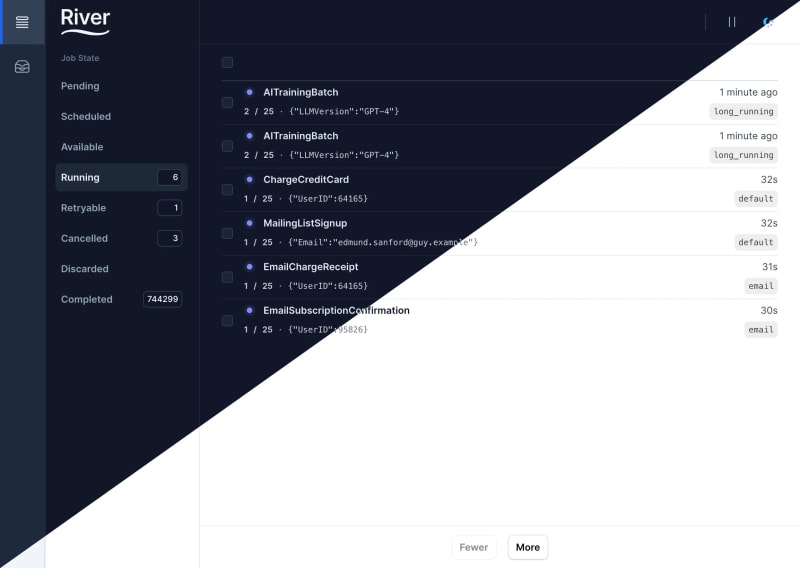Image resolution: width=800 pixels, height=568 pixels.
Task: Open the Jobs queue list icon in sidebar
Action: (x=22, y=22)
